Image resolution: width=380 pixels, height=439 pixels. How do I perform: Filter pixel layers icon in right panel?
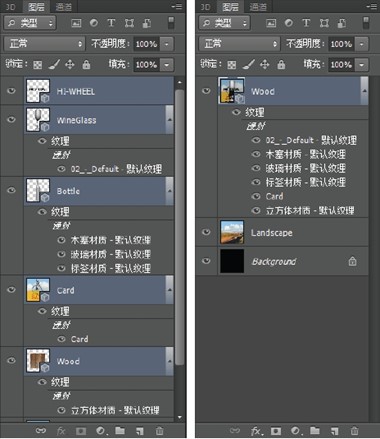[271, 23]
